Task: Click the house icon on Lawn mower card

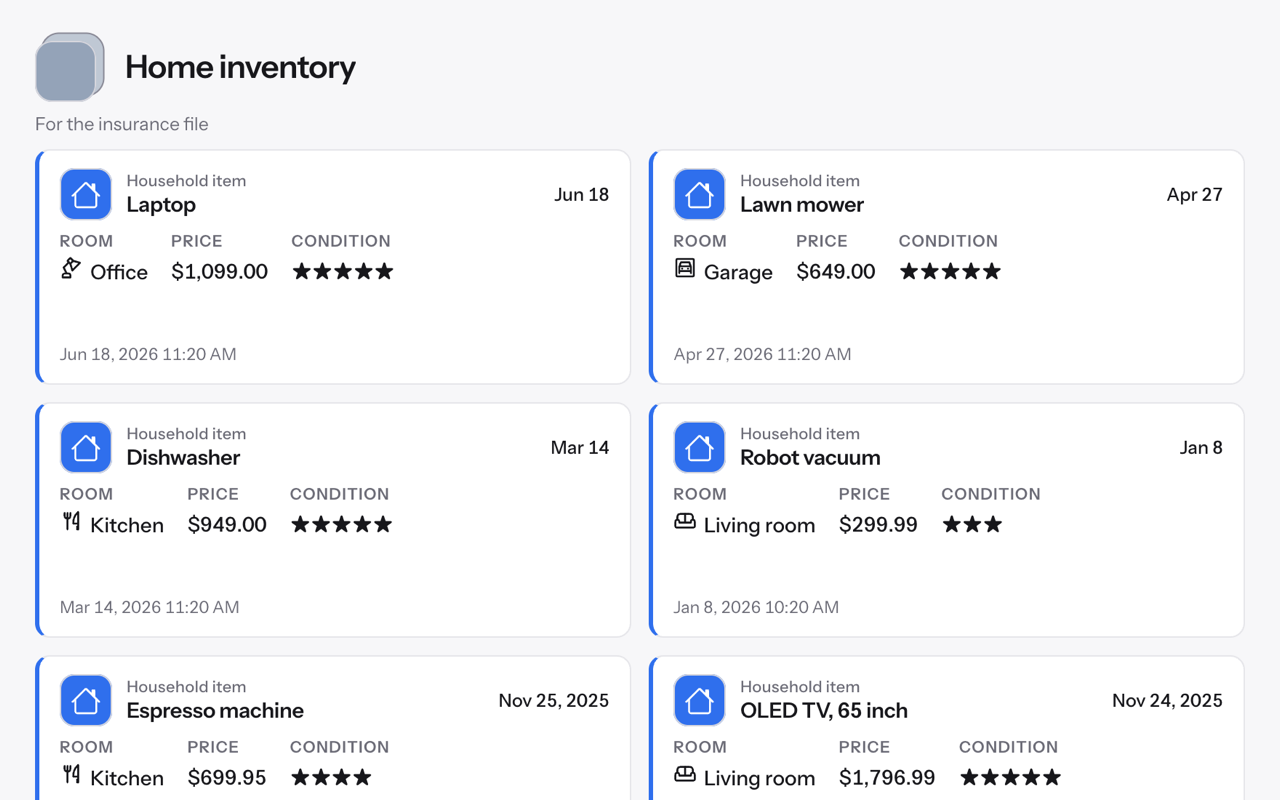Action: (x=699, y=194)
